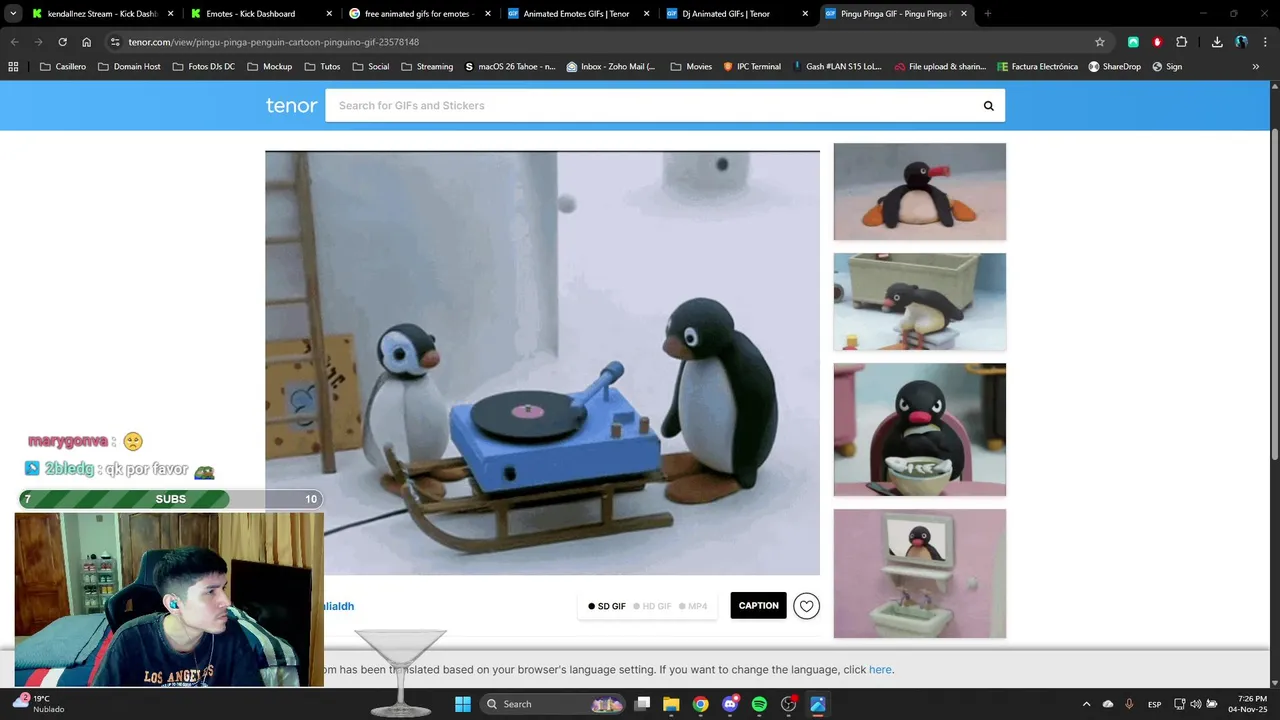Click the green extension icon in toolbar
This screenshot has height=720, width=1280.
[x=1133, y=42]
